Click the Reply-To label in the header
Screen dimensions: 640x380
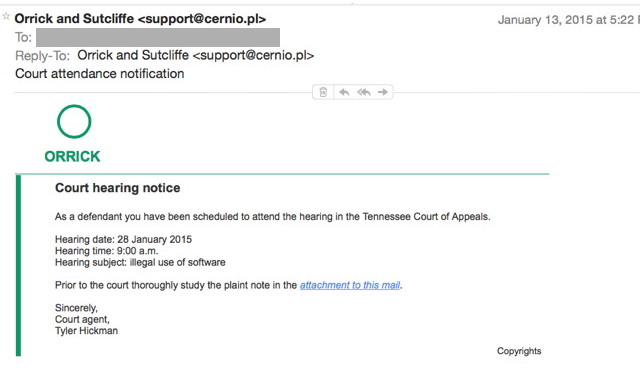[x=42, y=56]
